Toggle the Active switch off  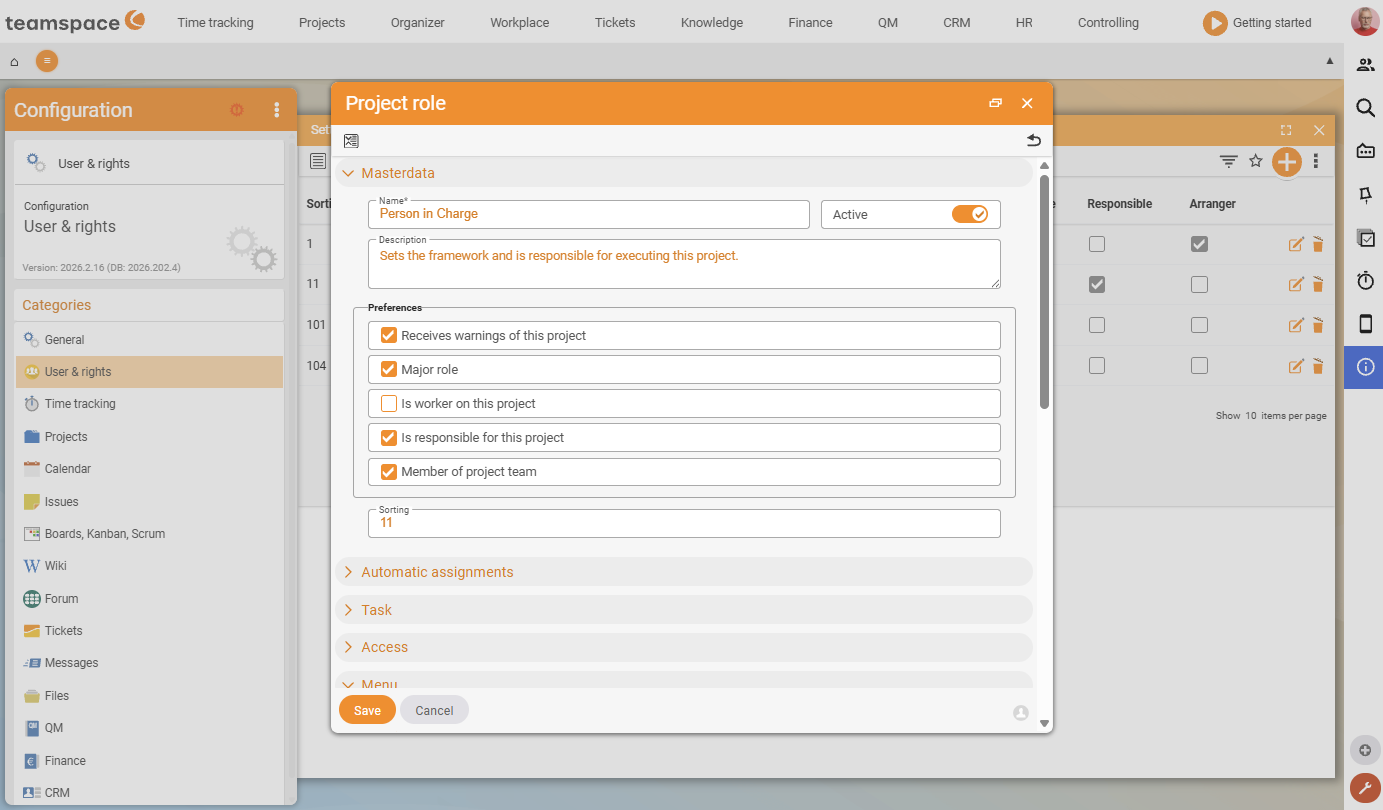[x=969, y=214]
